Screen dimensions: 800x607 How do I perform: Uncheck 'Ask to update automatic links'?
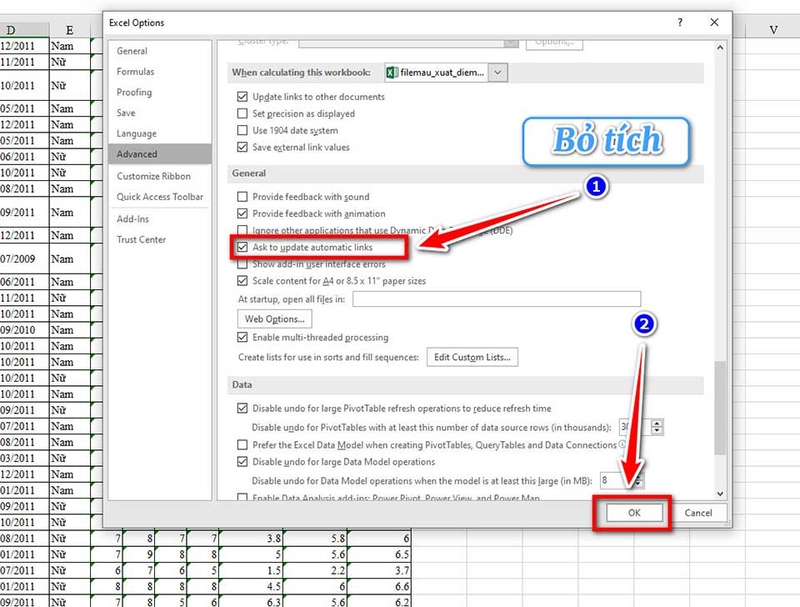click(242, 247)
